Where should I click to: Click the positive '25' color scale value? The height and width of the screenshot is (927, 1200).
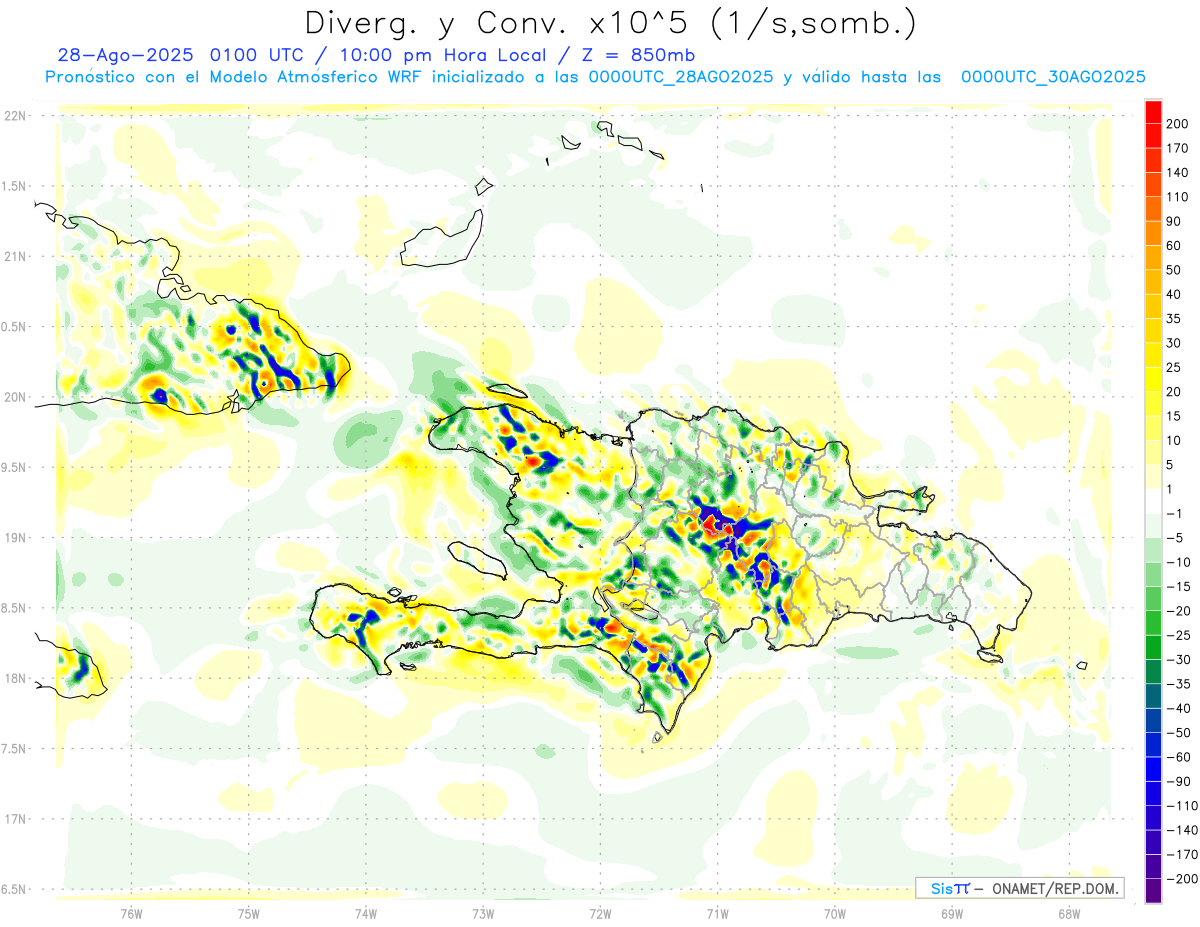[x=1175, y=368]
